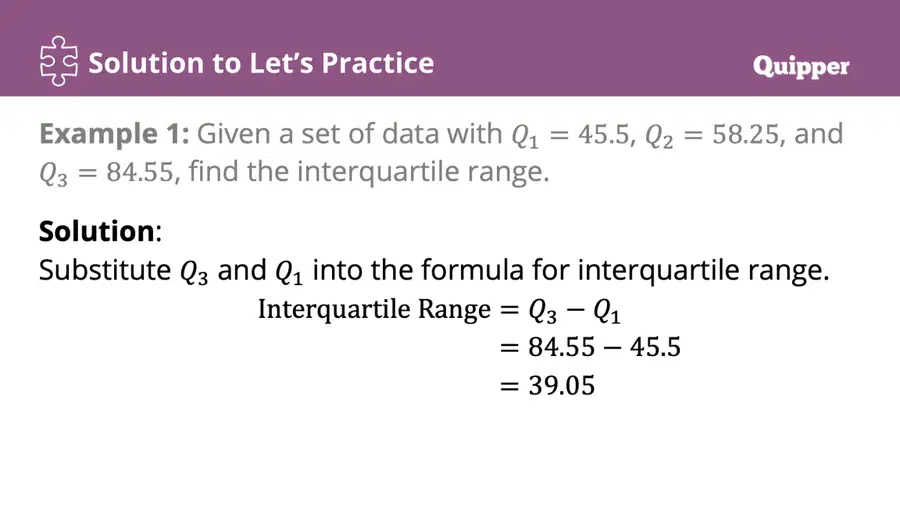Click the final answer 39.05
The height and width of the screenshot is (506, 900).
(561, 386)
